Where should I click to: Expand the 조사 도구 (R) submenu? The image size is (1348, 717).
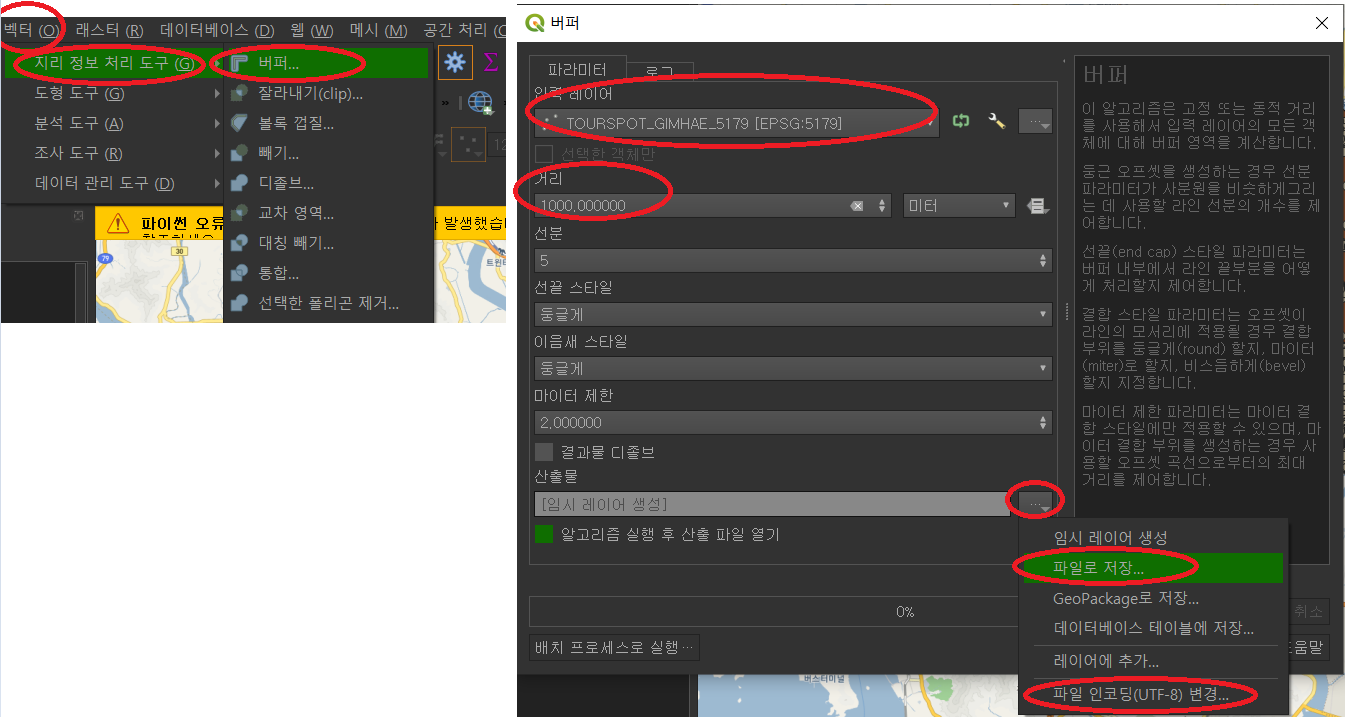(114, 154)
